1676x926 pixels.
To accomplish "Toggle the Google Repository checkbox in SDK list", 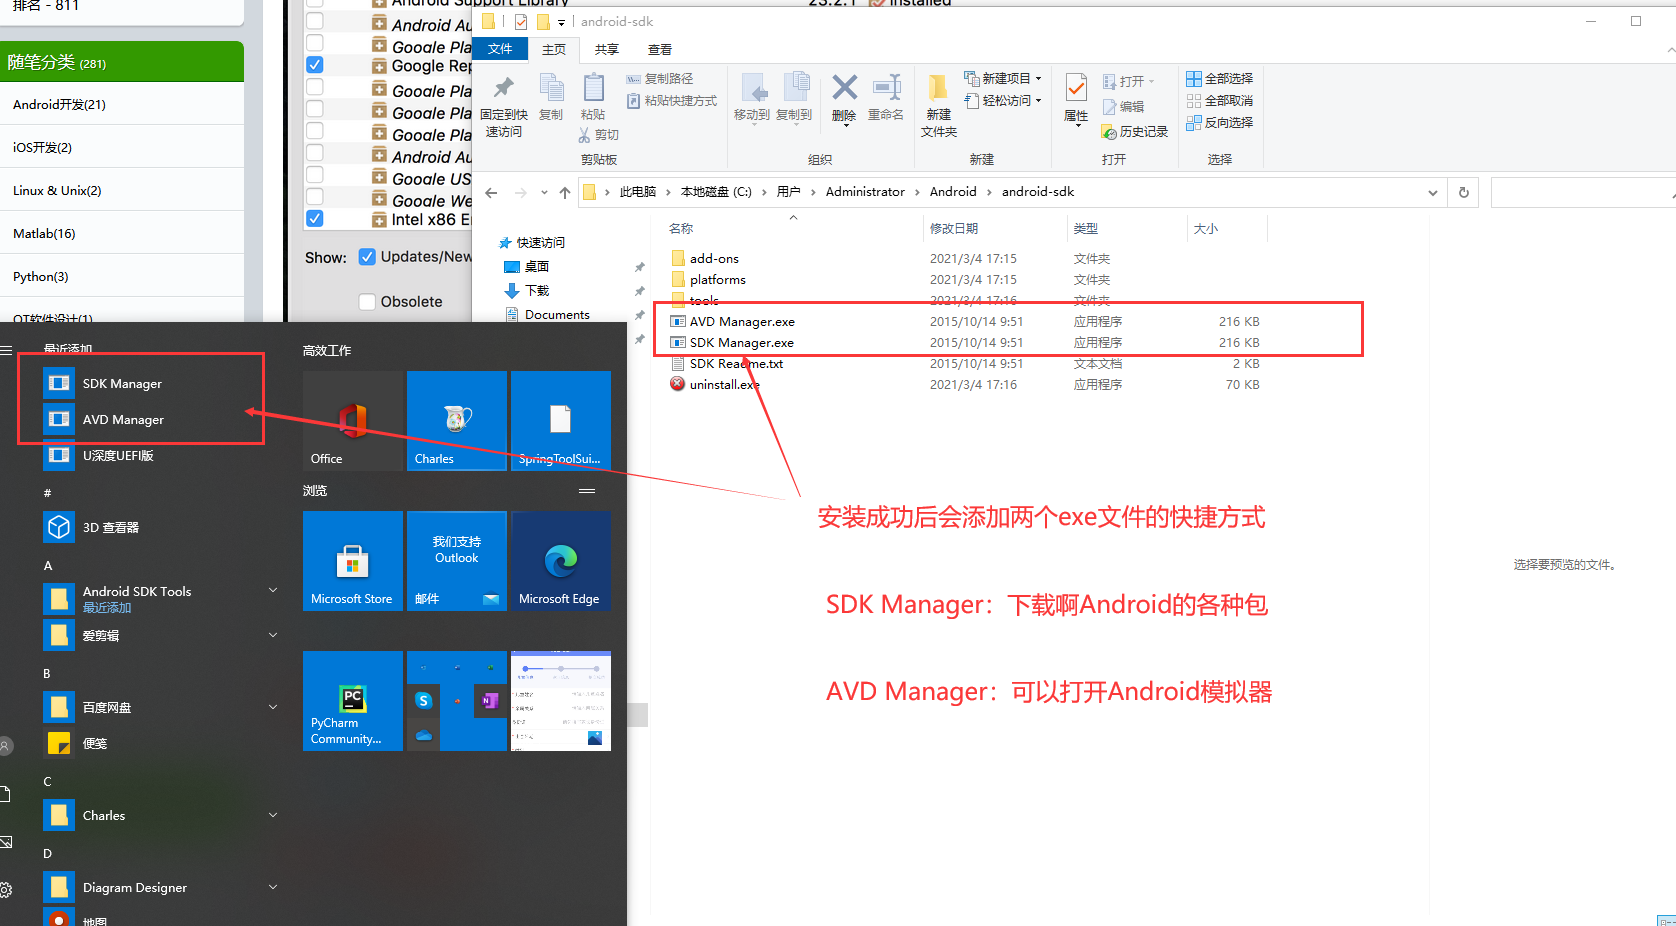I will point(315,65).
